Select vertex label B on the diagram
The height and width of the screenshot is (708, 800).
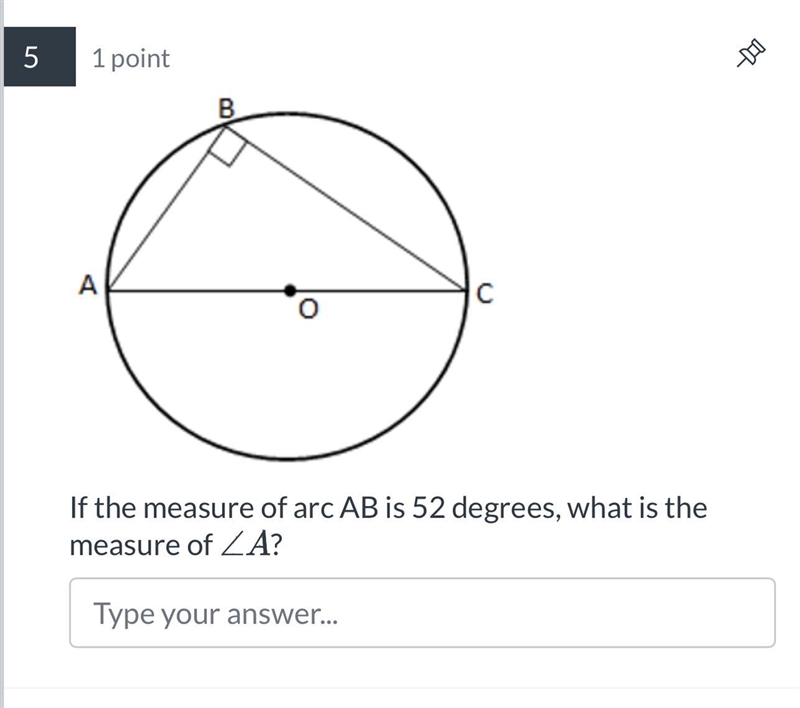pyautogui.click(x=226, y=109)
